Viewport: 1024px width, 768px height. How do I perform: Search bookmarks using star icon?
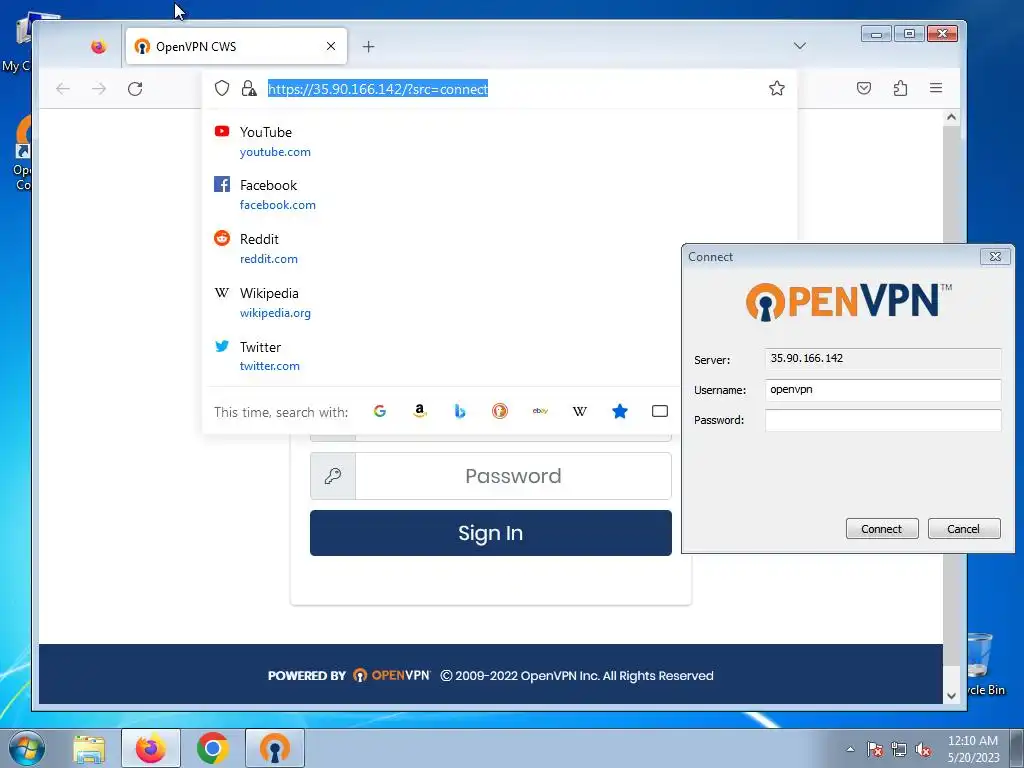[x=620, y=411]
